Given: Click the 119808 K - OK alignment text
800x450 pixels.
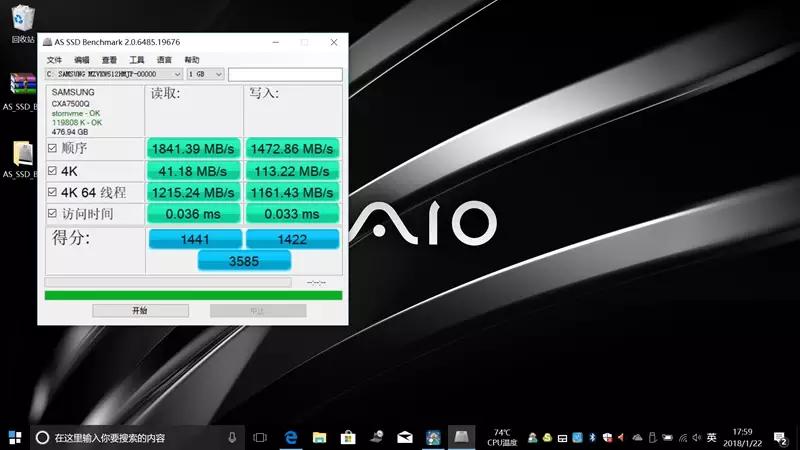Looking at the screenshot, I should coord(77,122).
